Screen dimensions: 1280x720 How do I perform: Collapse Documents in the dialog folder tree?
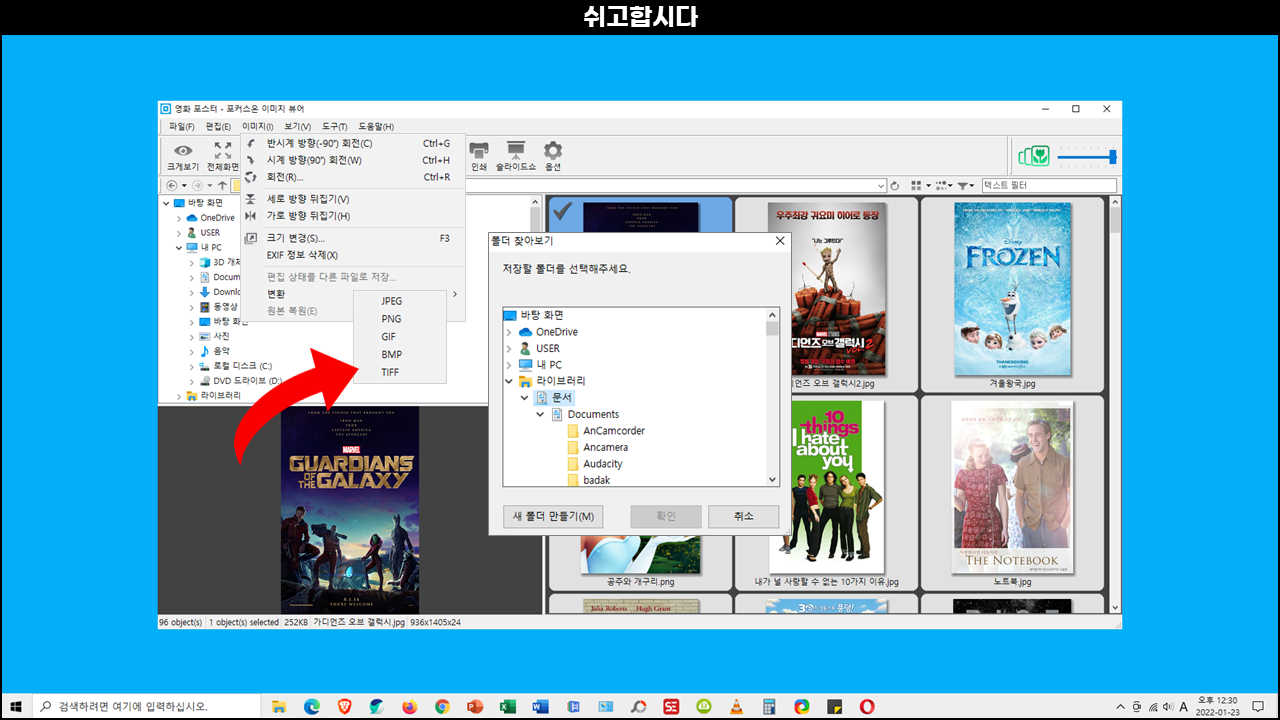(x=541, y=414)
